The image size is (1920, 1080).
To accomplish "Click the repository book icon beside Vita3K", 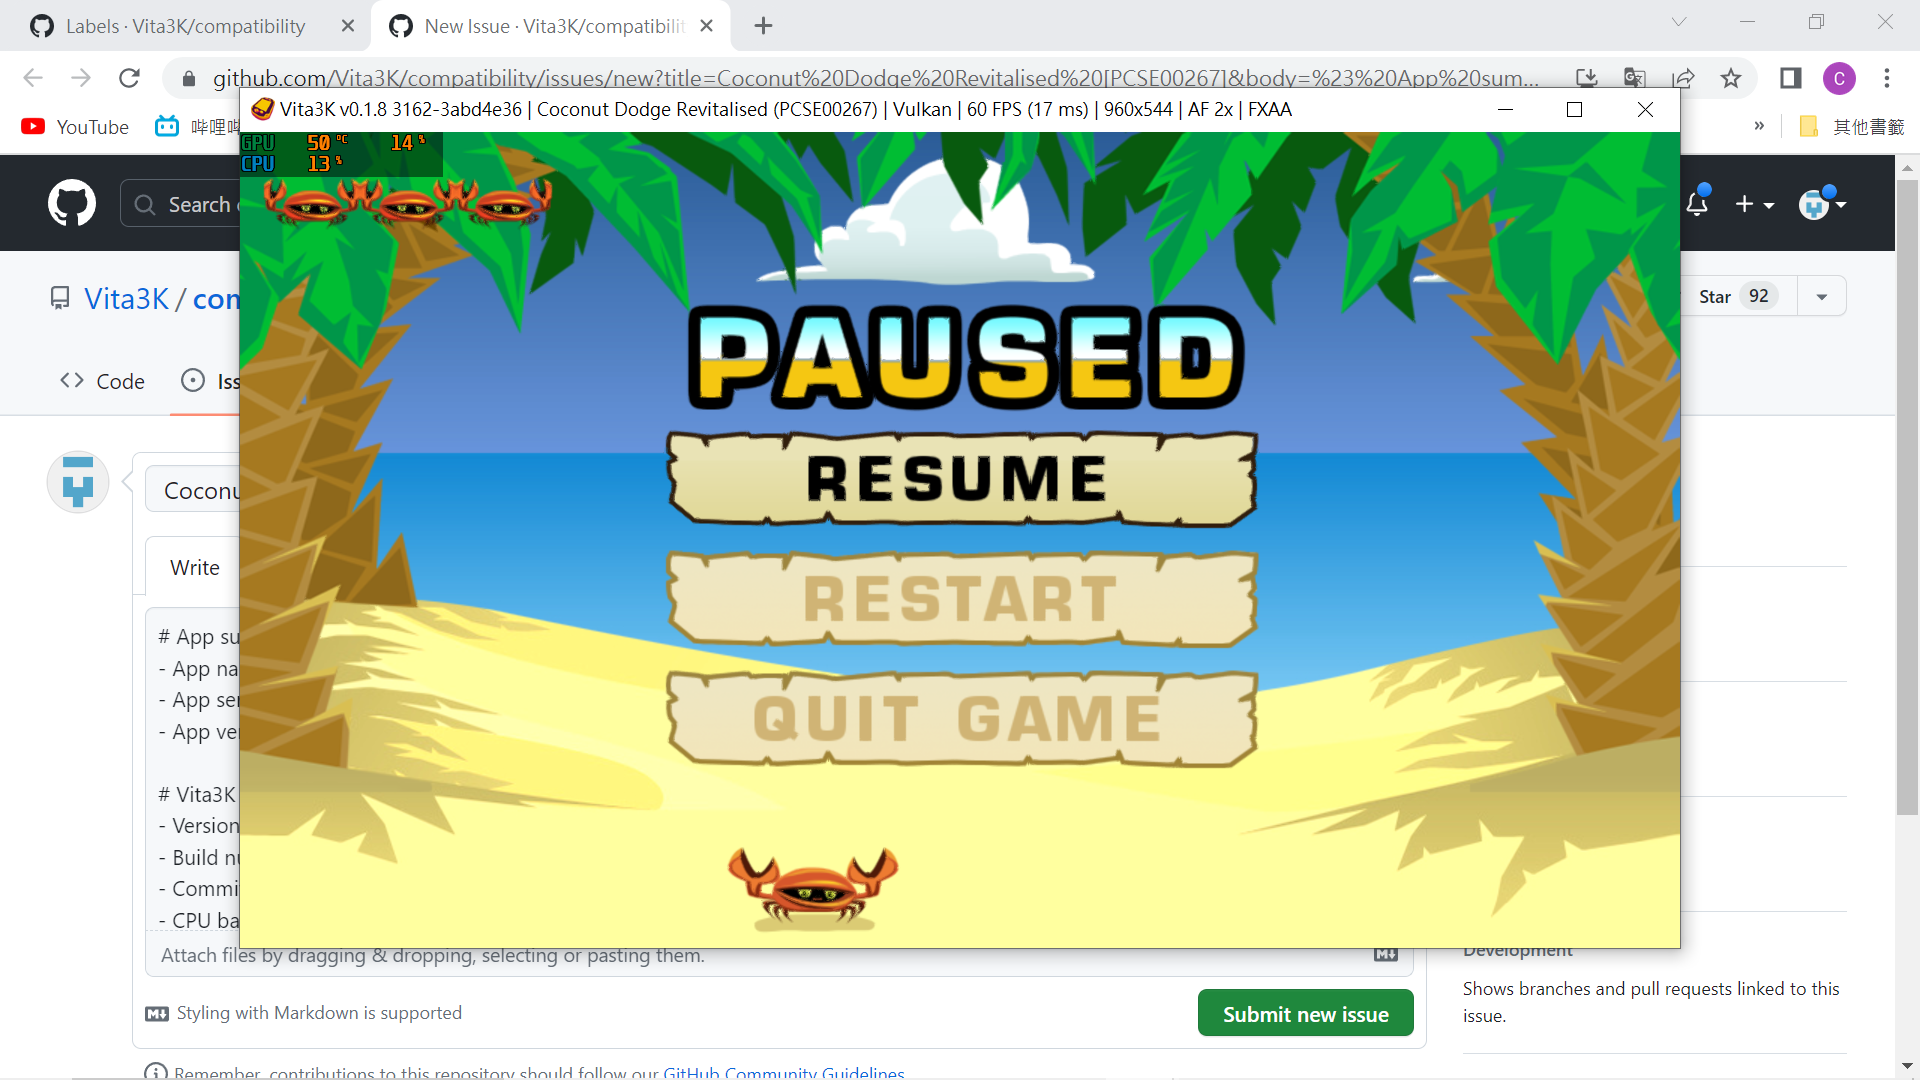I will (x=60, y=297).
